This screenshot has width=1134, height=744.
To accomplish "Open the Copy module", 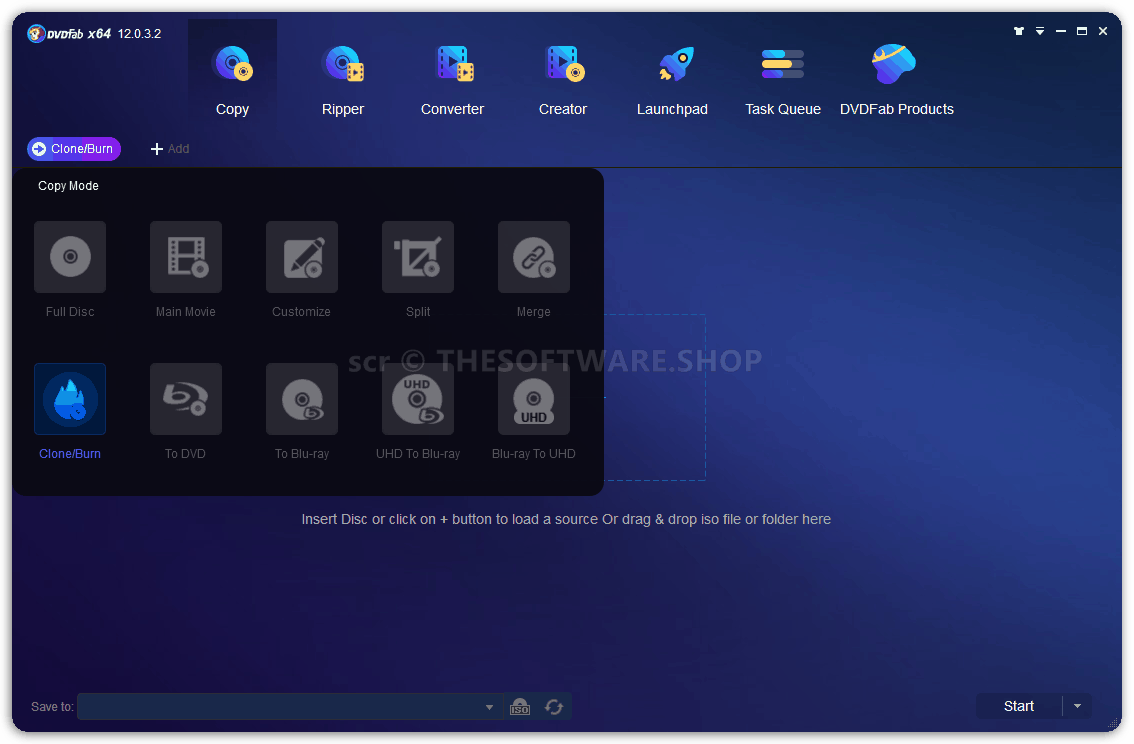I will pyautogui.click(x=232, y=80).
